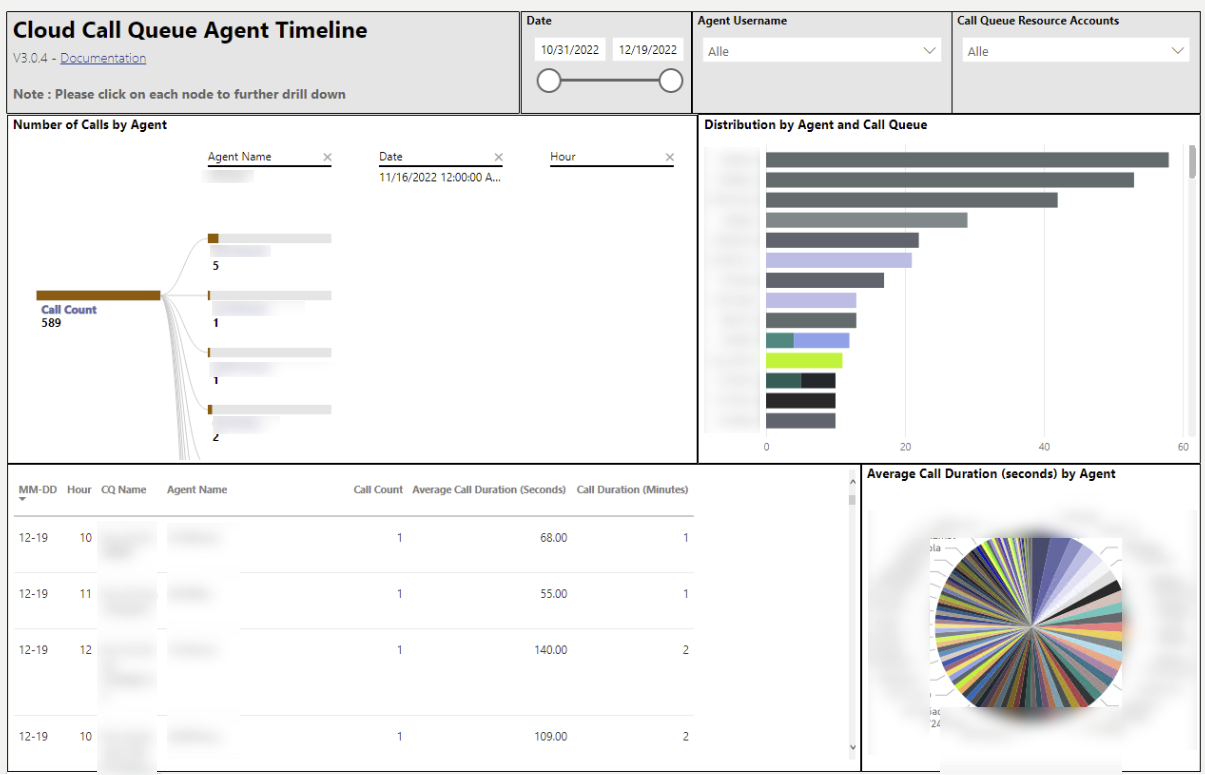Open the Documentation link

coord(102,57)
